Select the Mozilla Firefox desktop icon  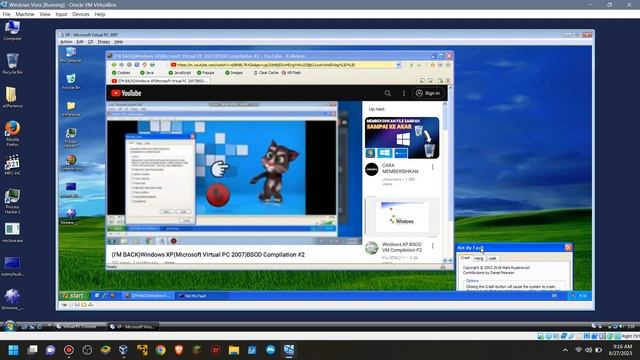point(12,133)
